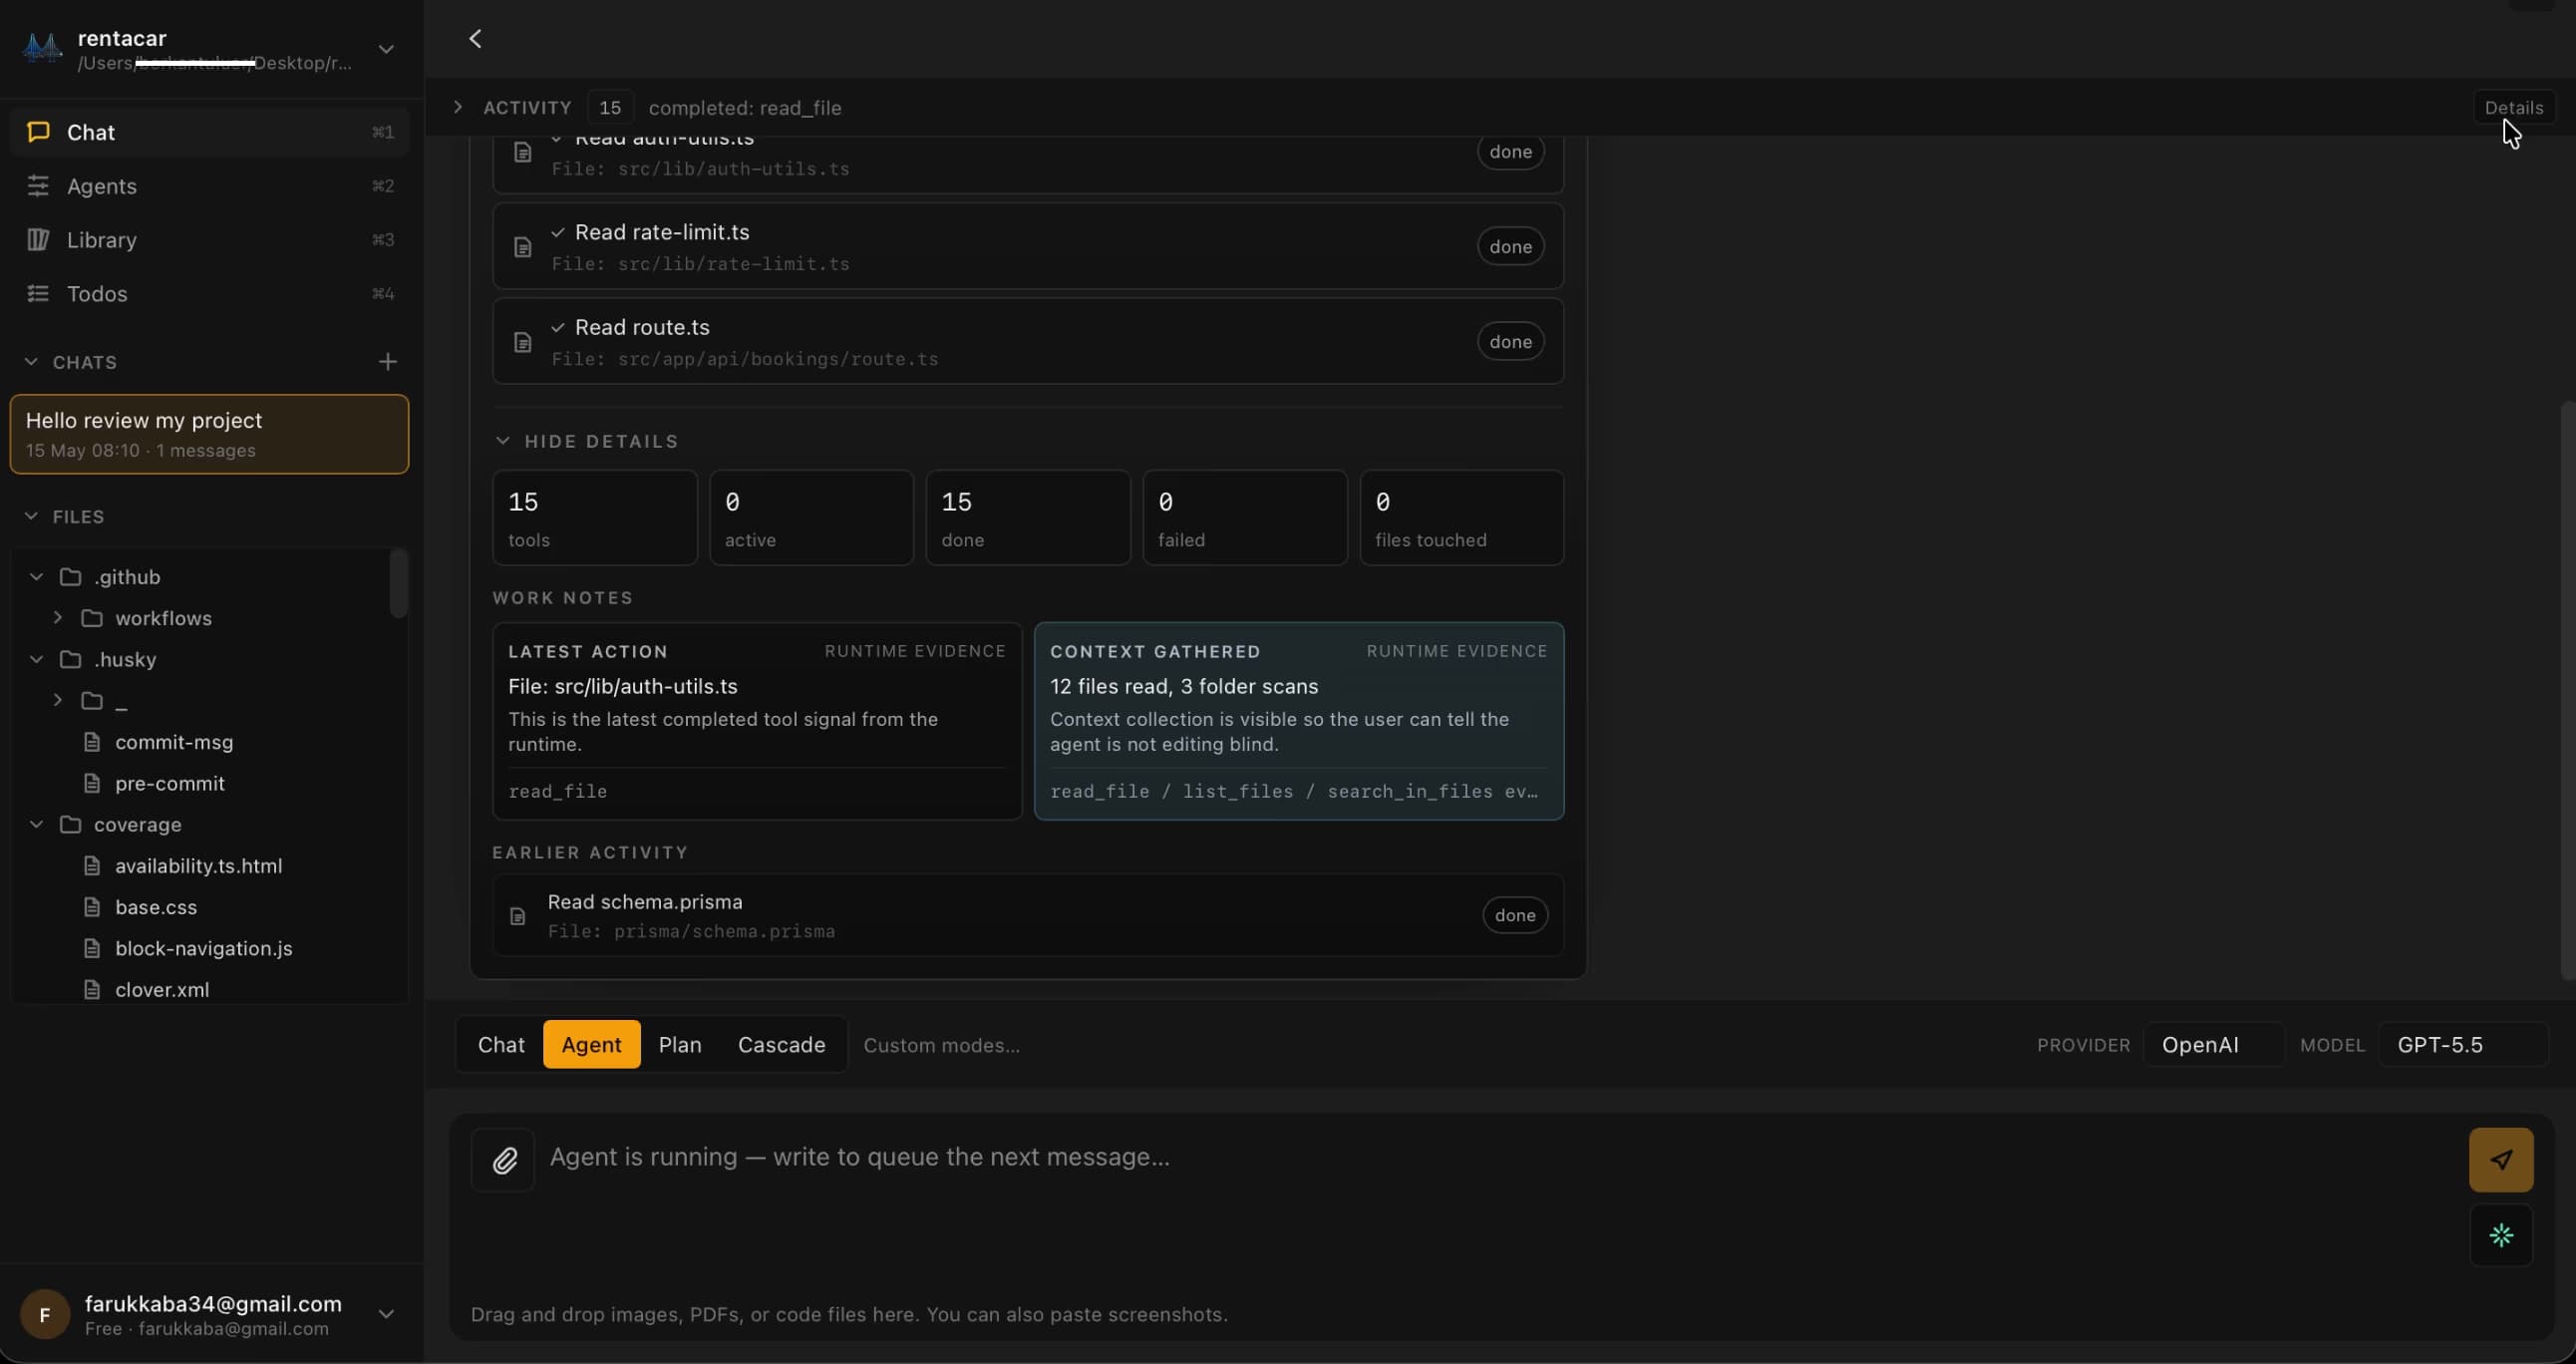Click the 0 failed stat card
Viewport: 2576px width, 1364px height.
(1245, 518)
